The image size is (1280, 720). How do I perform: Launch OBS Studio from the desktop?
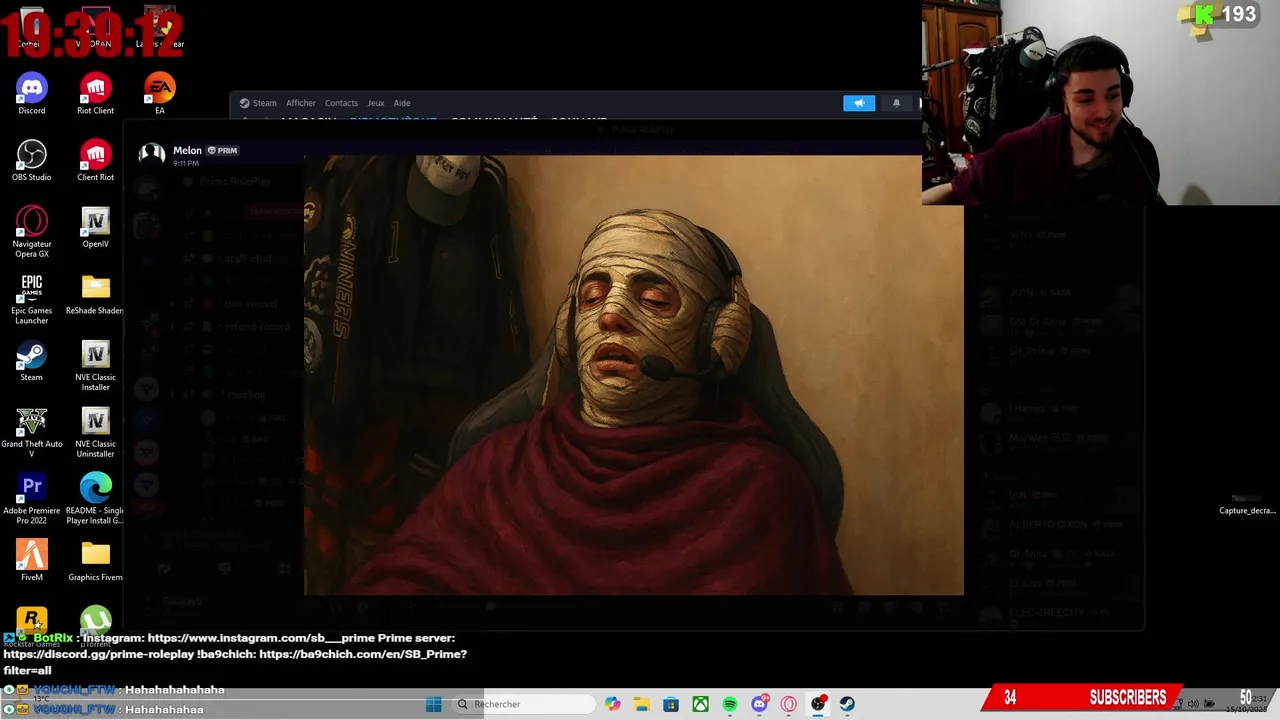click(31, 160)
